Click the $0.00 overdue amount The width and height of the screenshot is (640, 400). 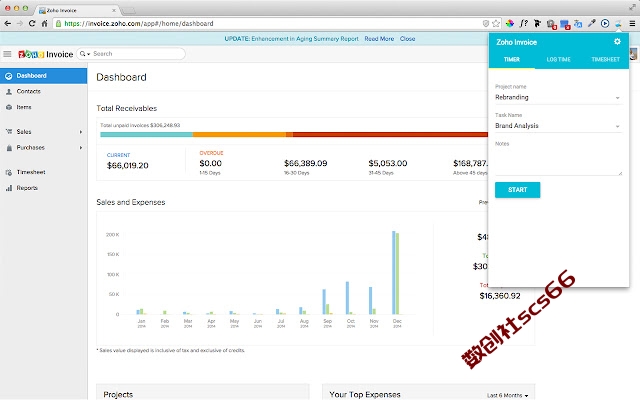(x=211, y=163)
